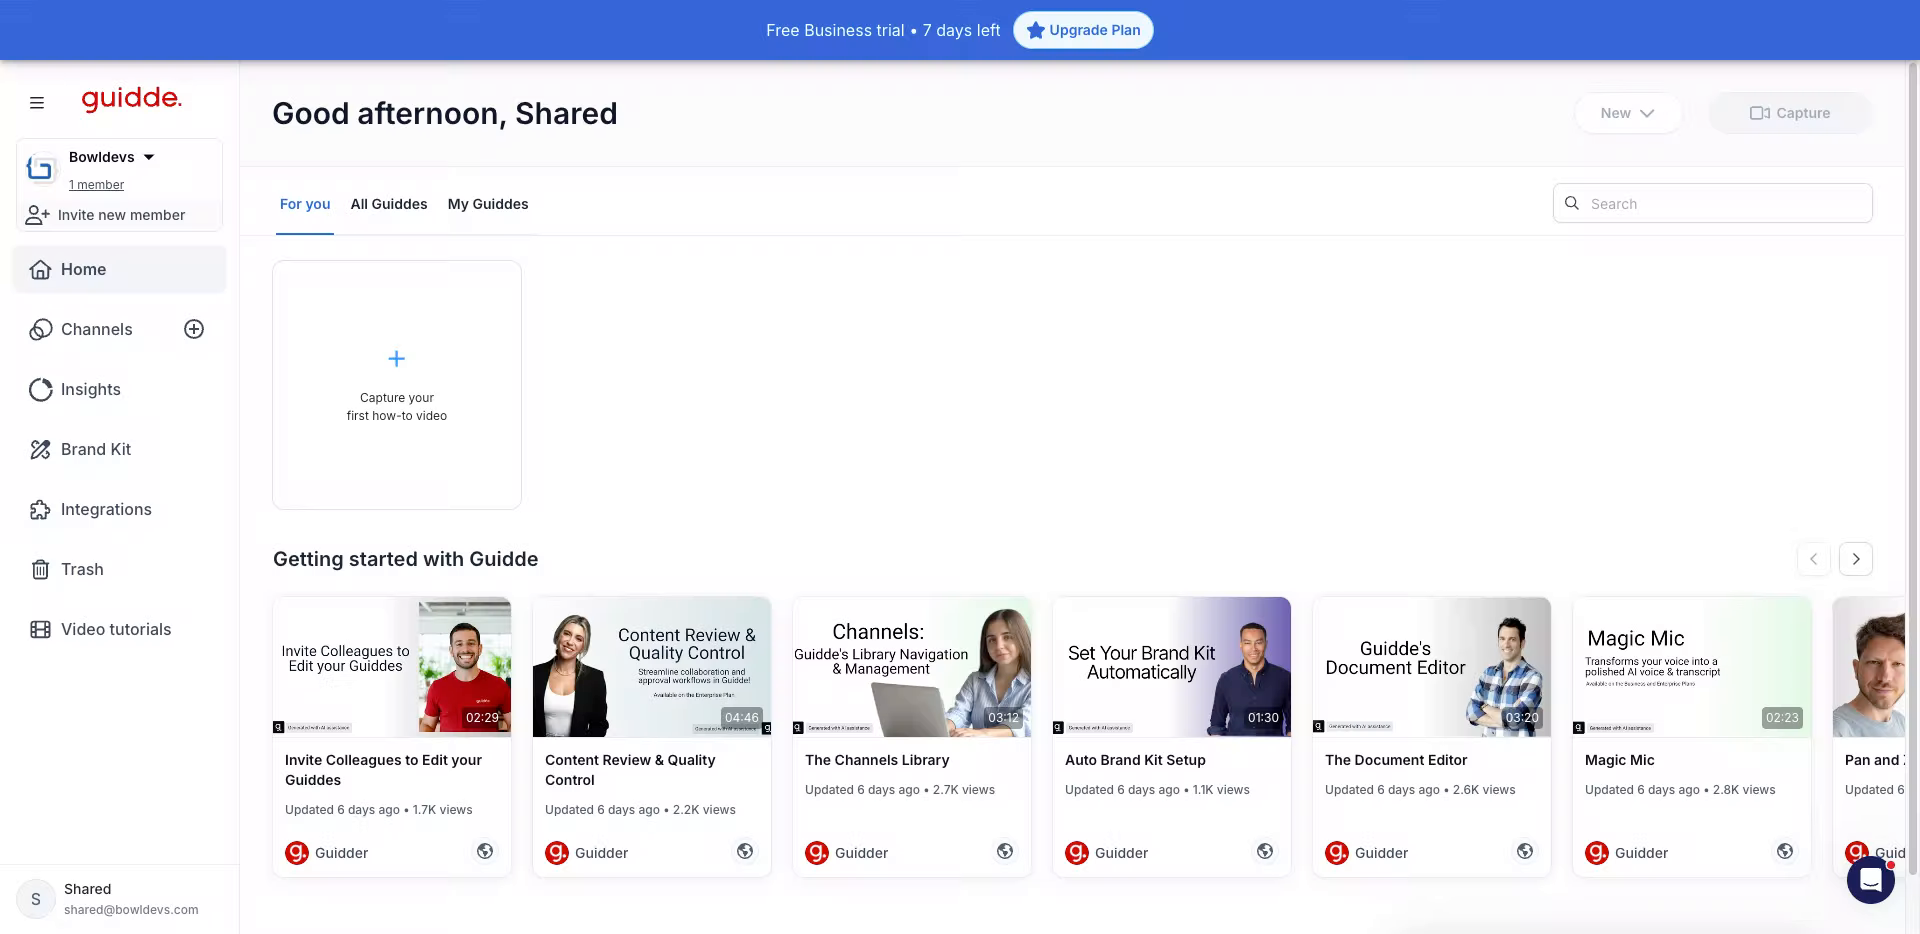Click the Bowldevs workspace avatar icon
The height and width of the screenshot is (934, 1920).
tap(41, 169)
